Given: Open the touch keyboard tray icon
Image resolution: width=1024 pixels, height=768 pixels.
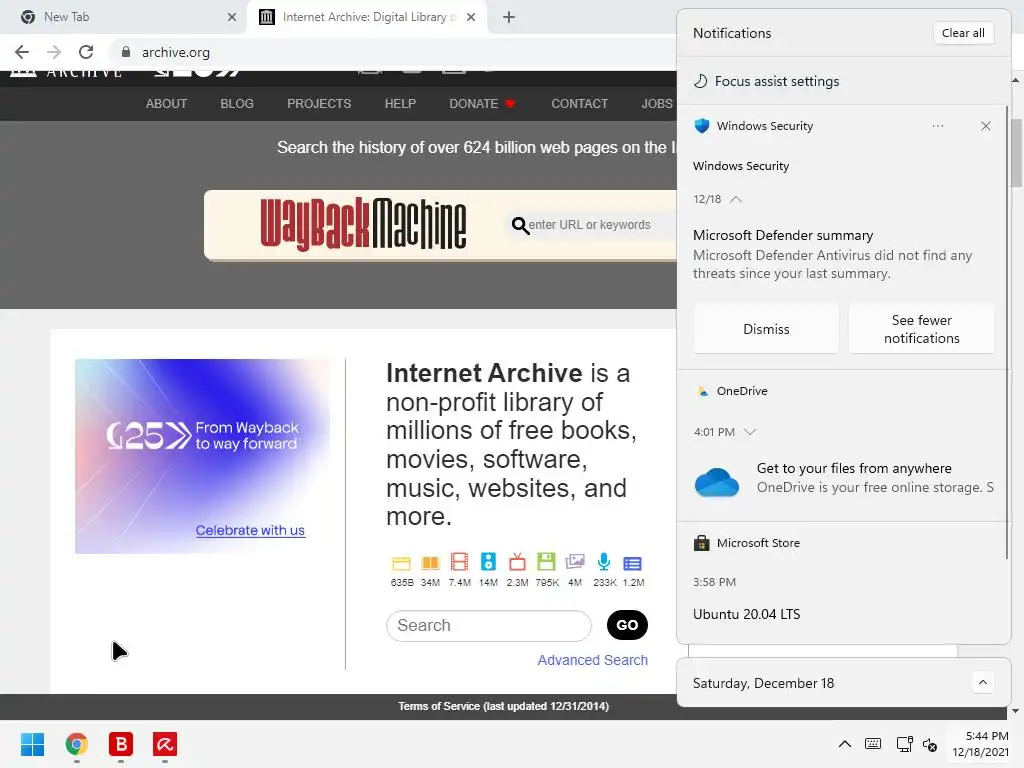Looking at the screenshot, I should [872, 744].
